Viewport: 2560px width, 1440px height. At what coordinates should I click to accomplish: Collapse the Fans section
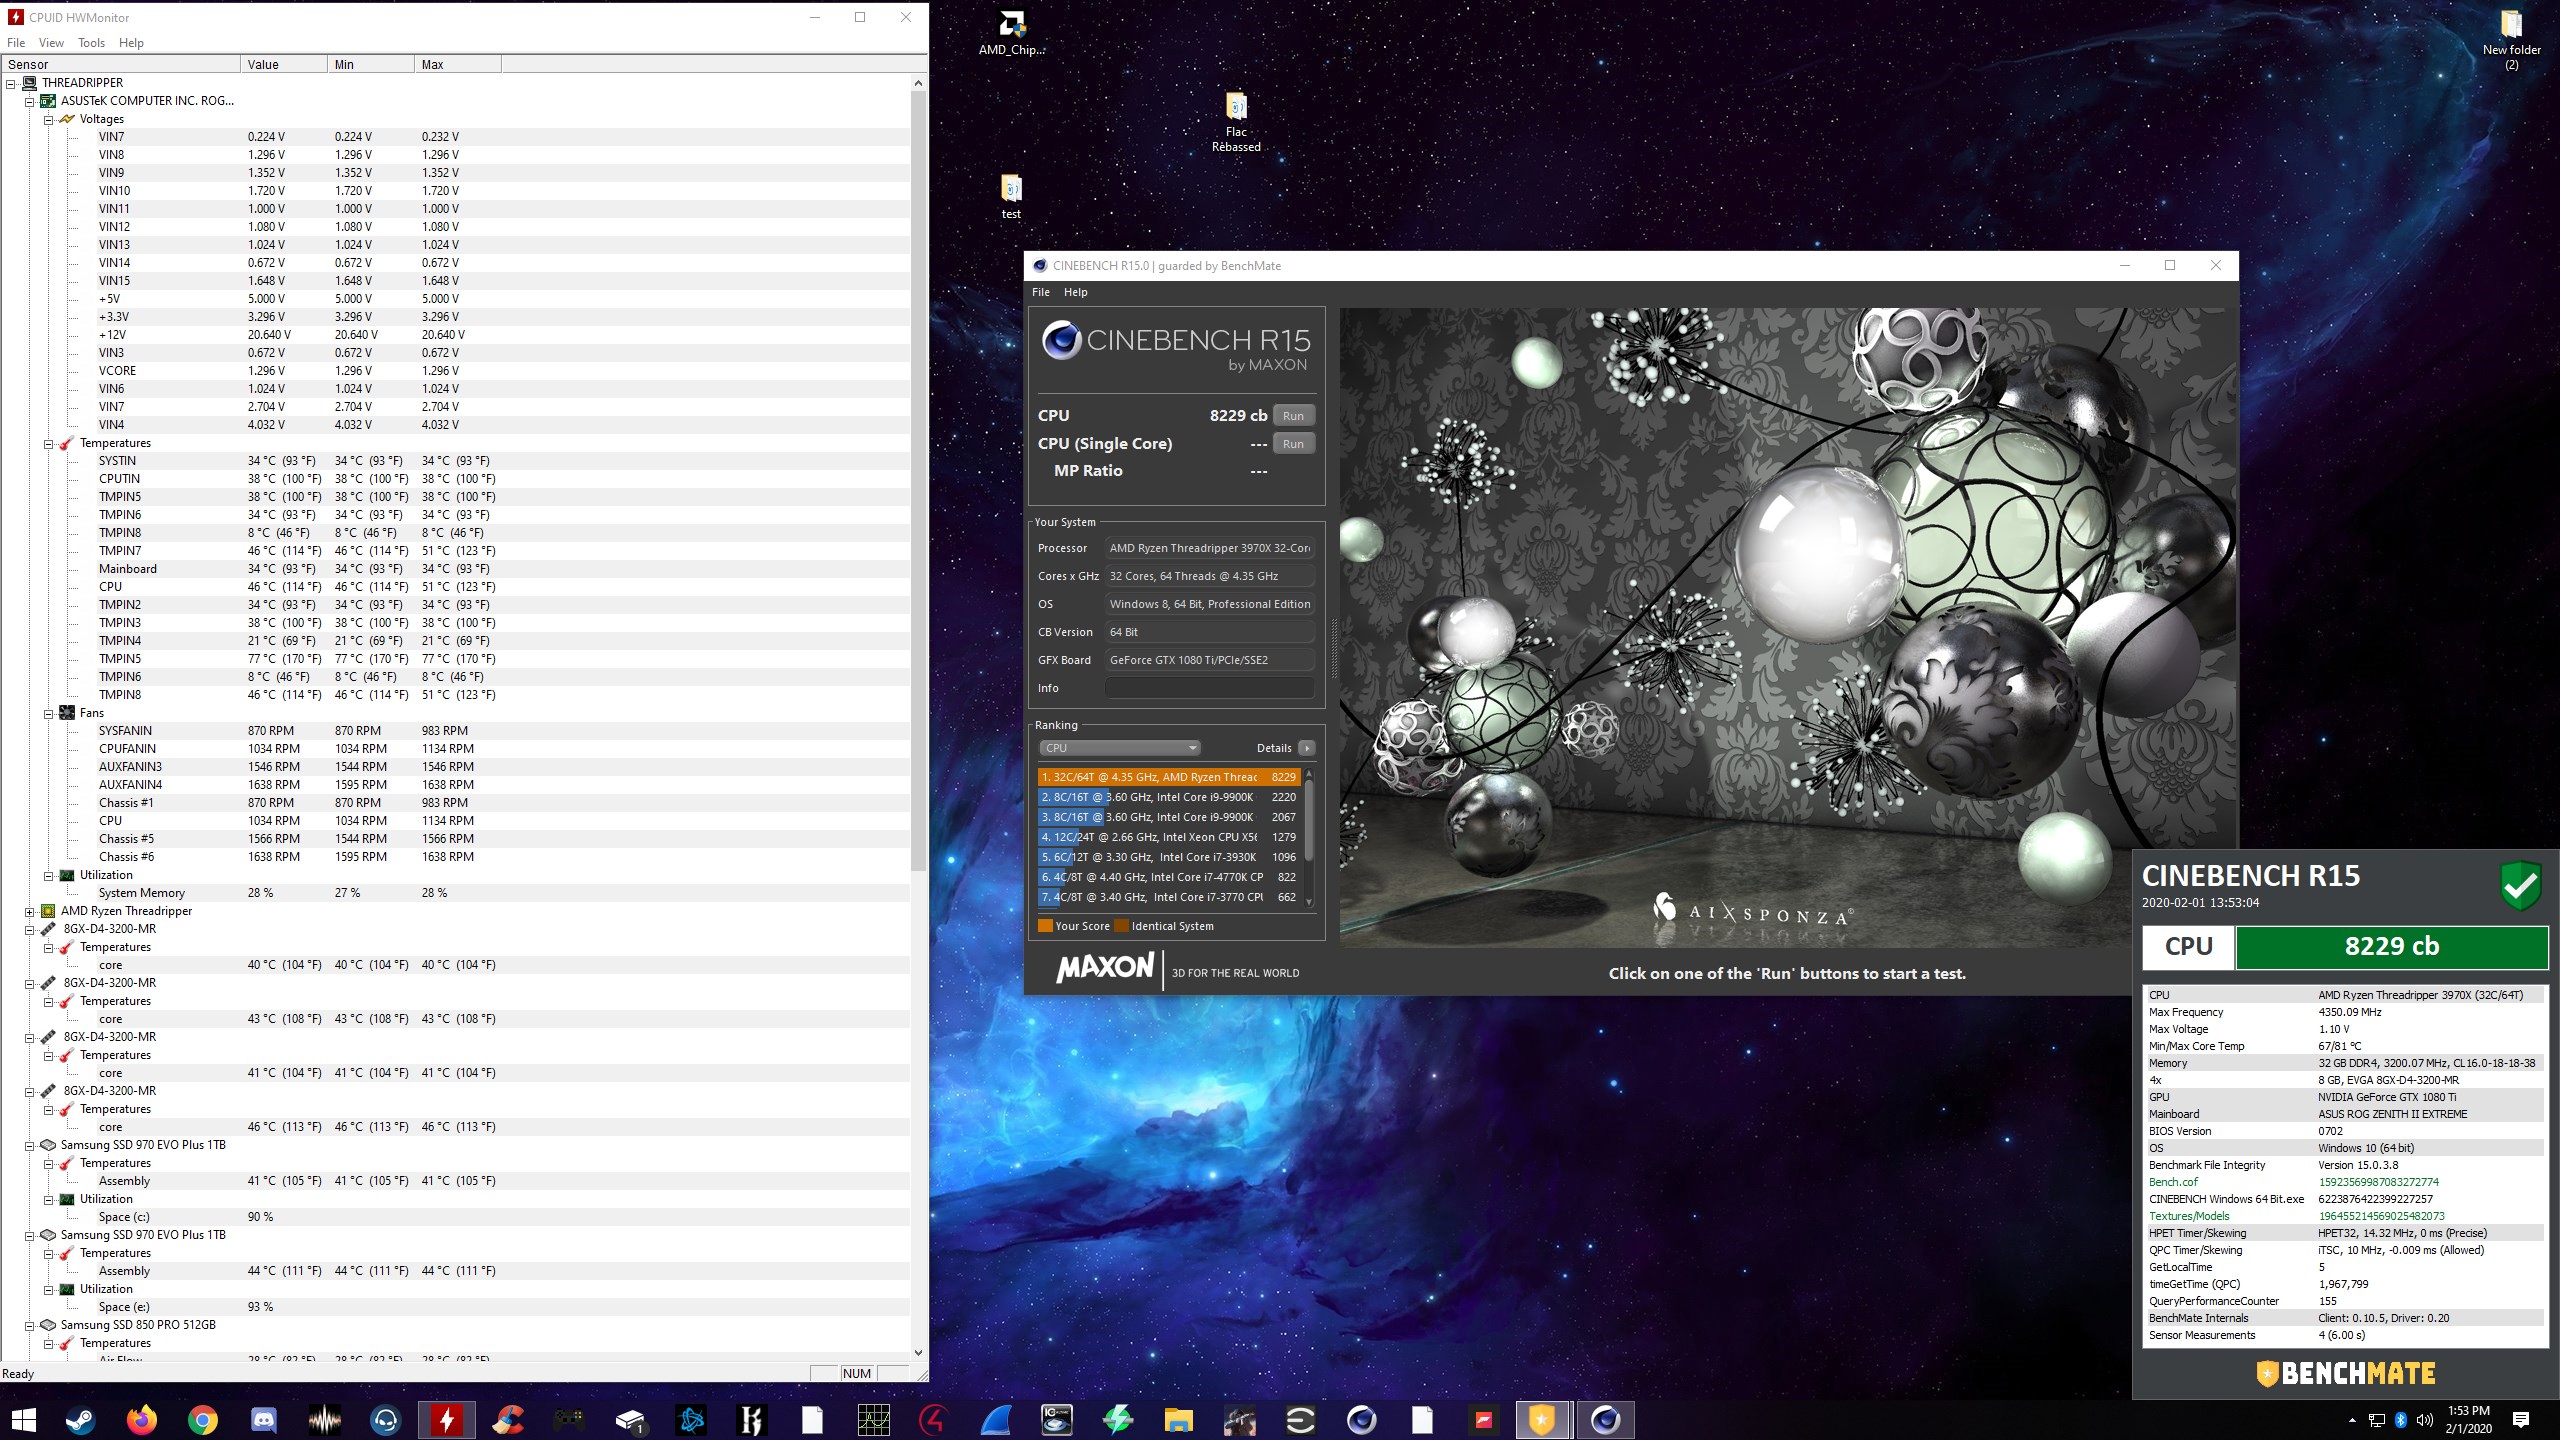[48, 713]
